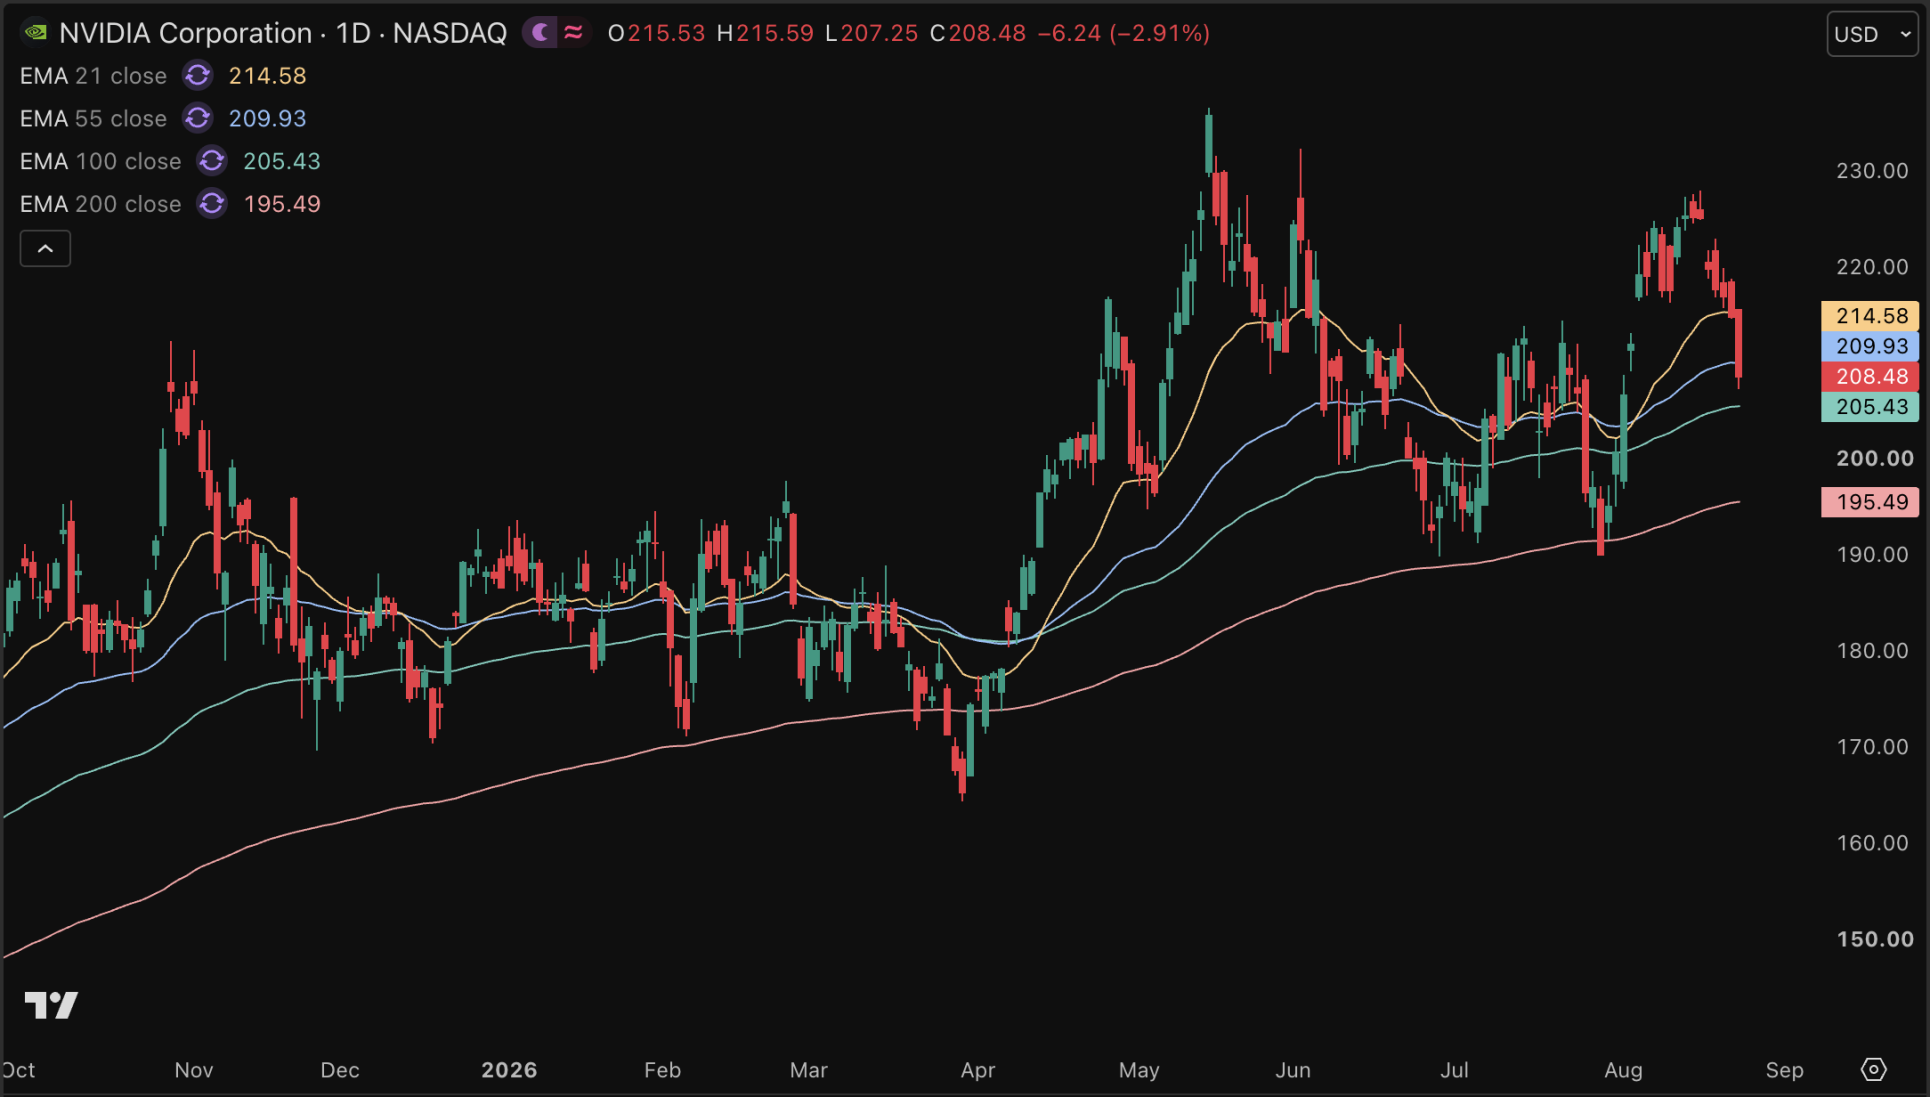Click the Mar label on the time axis
The width and height of the screenshot is (1930, 1097).
809,1070
